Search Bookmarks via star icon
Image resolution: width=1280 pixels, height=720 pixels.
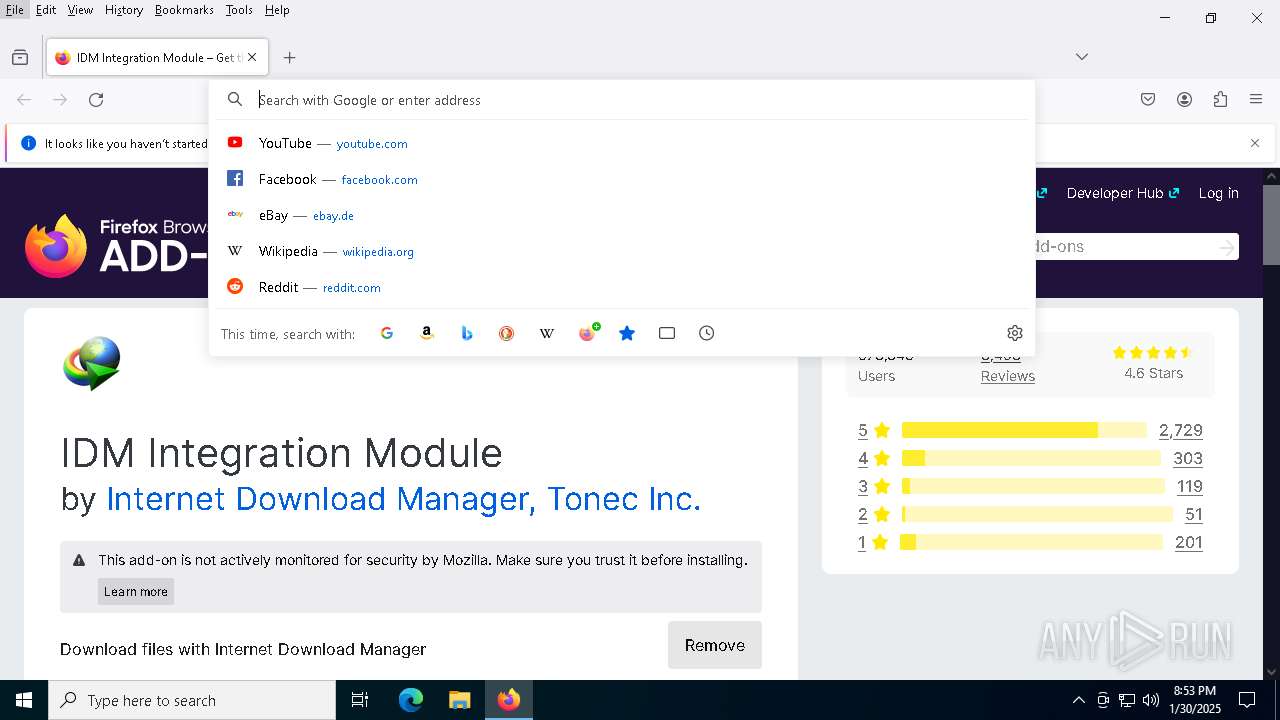(627, 333)
